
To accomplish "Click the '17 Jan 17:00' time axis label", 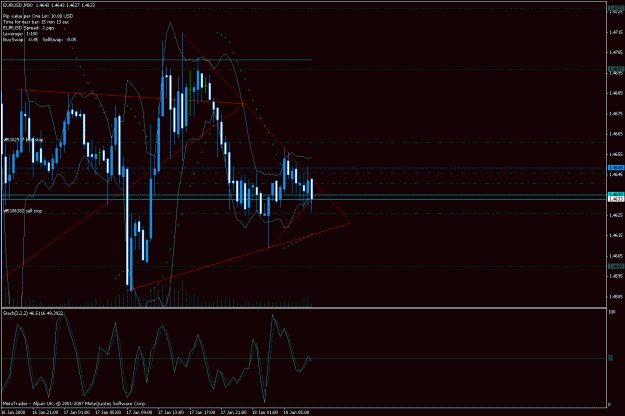I will coord(202,413).
